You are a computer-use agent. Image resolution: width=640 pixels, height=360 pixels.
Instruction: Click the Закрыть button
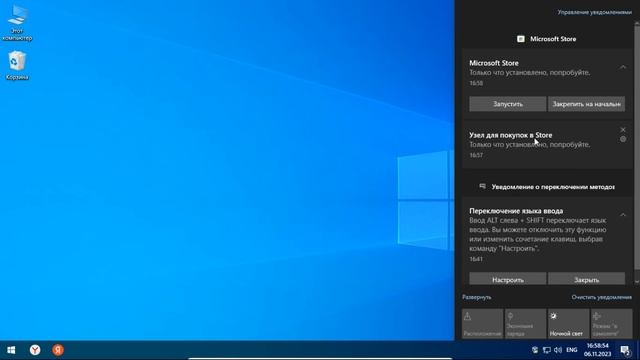pyautogui.click(x=586, y=279)
